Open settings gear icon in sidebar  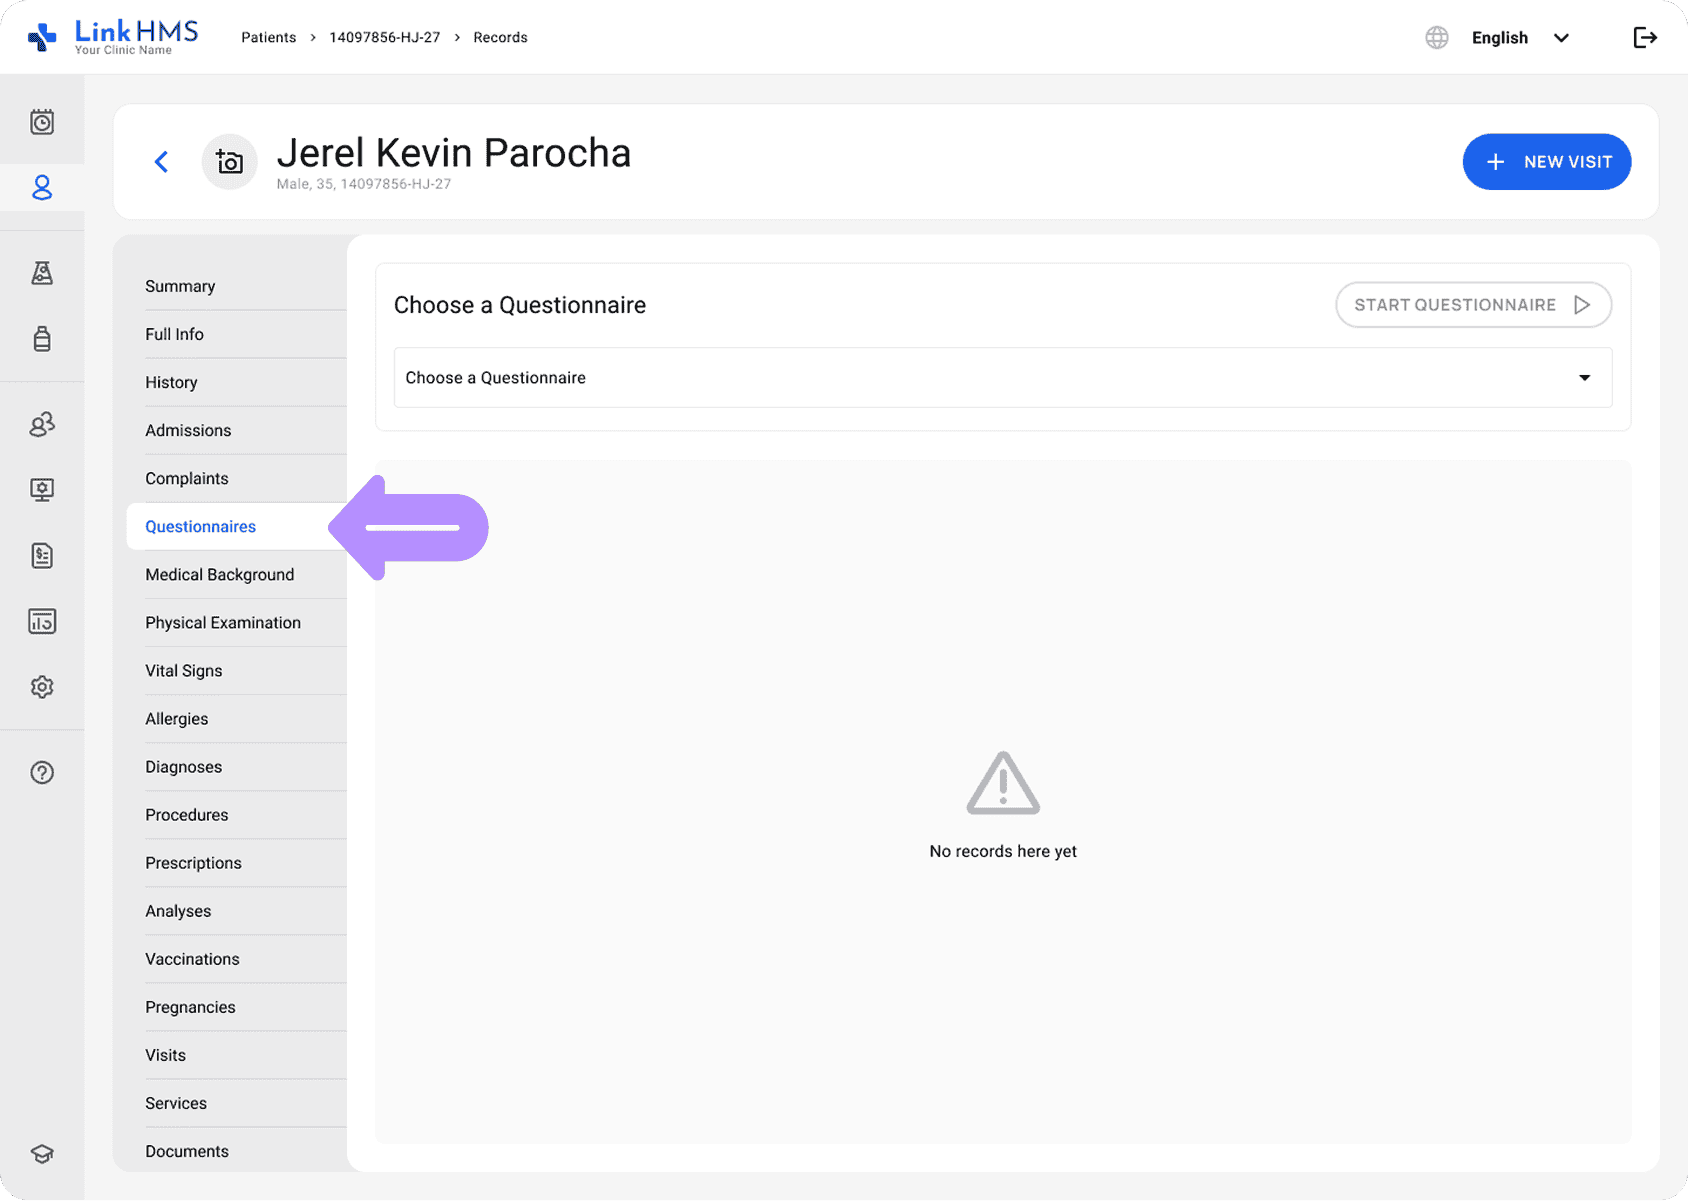(42, 687)
